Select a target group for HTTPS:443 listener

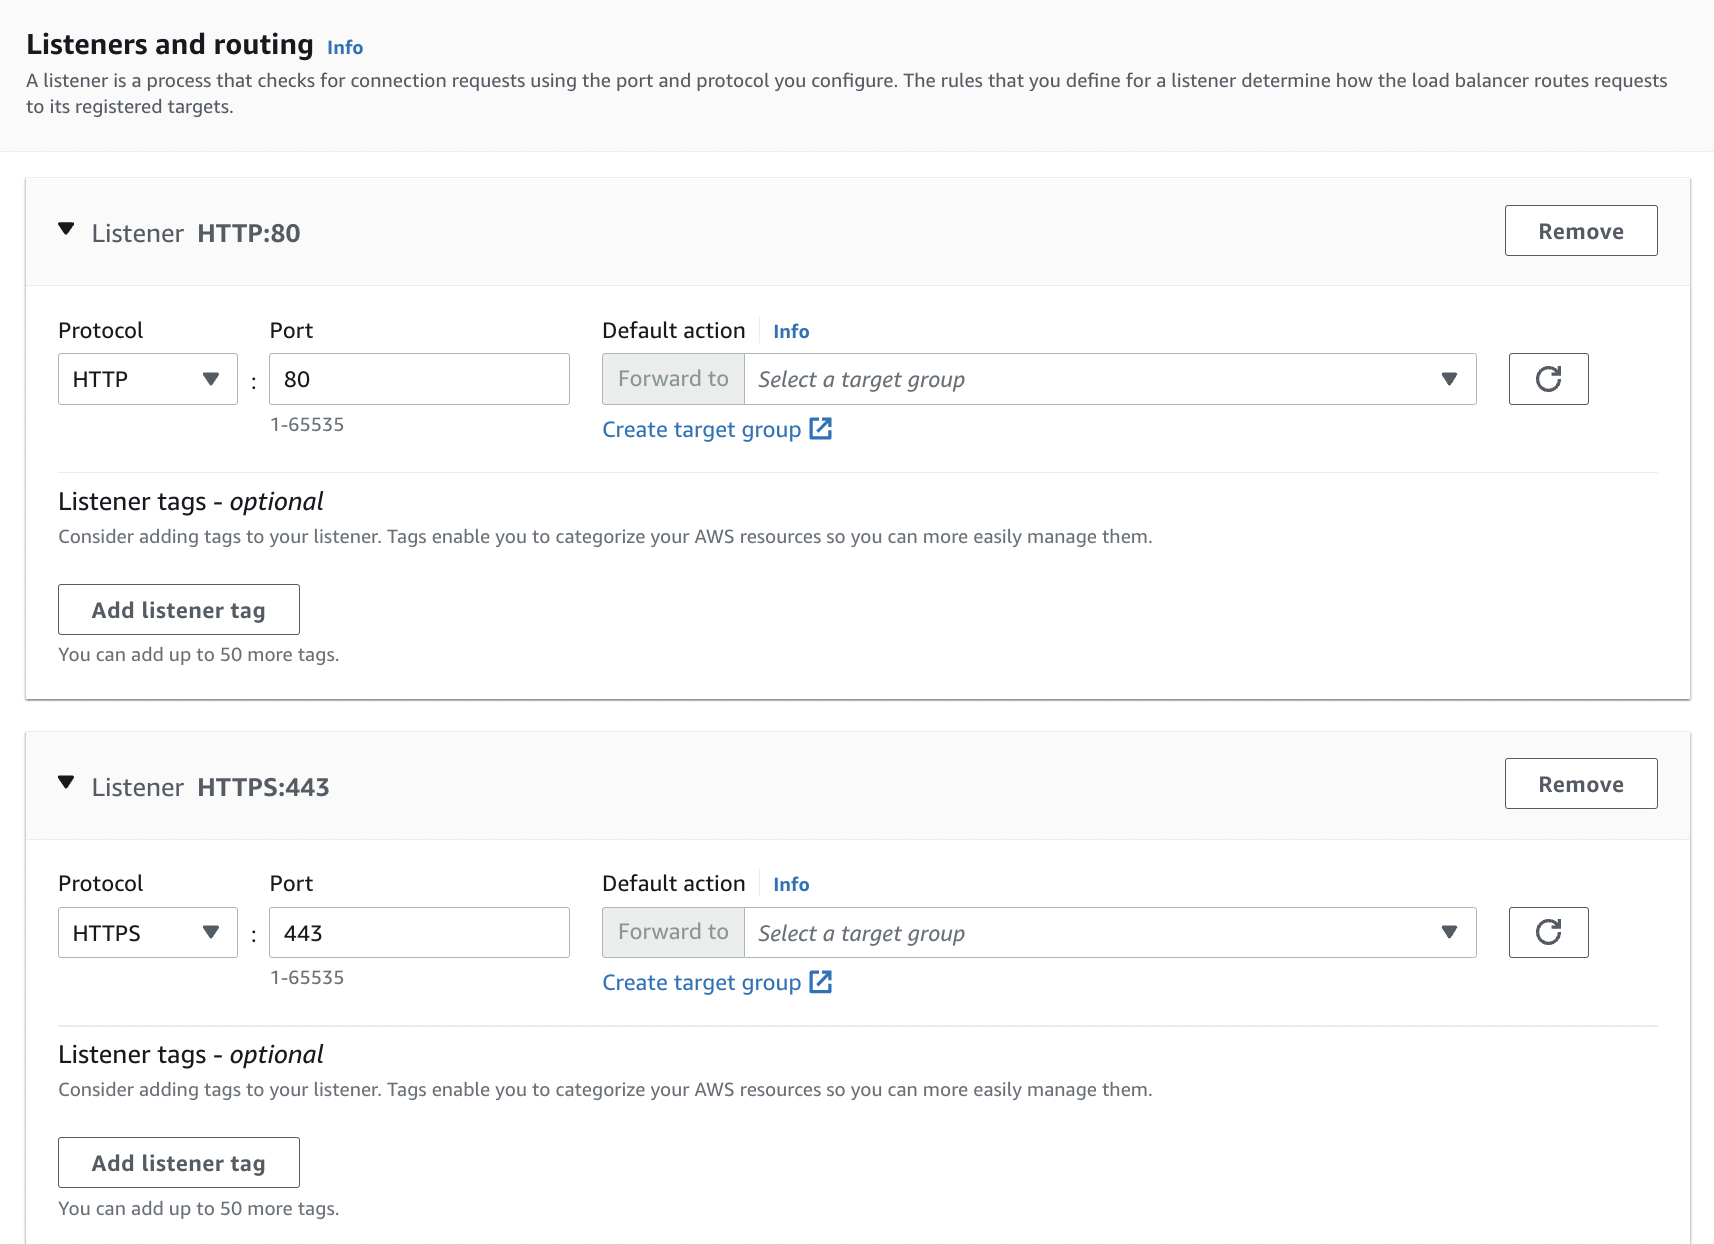coord(1109,932)
